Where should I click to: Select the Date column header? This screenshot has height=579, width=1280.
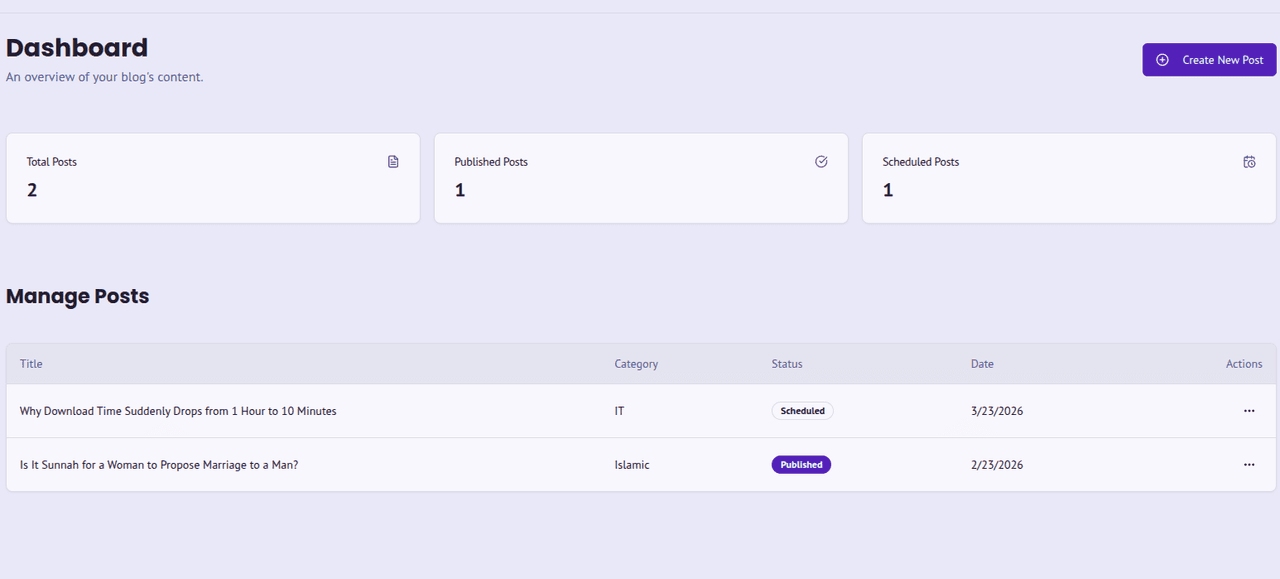tap(982, 364)
